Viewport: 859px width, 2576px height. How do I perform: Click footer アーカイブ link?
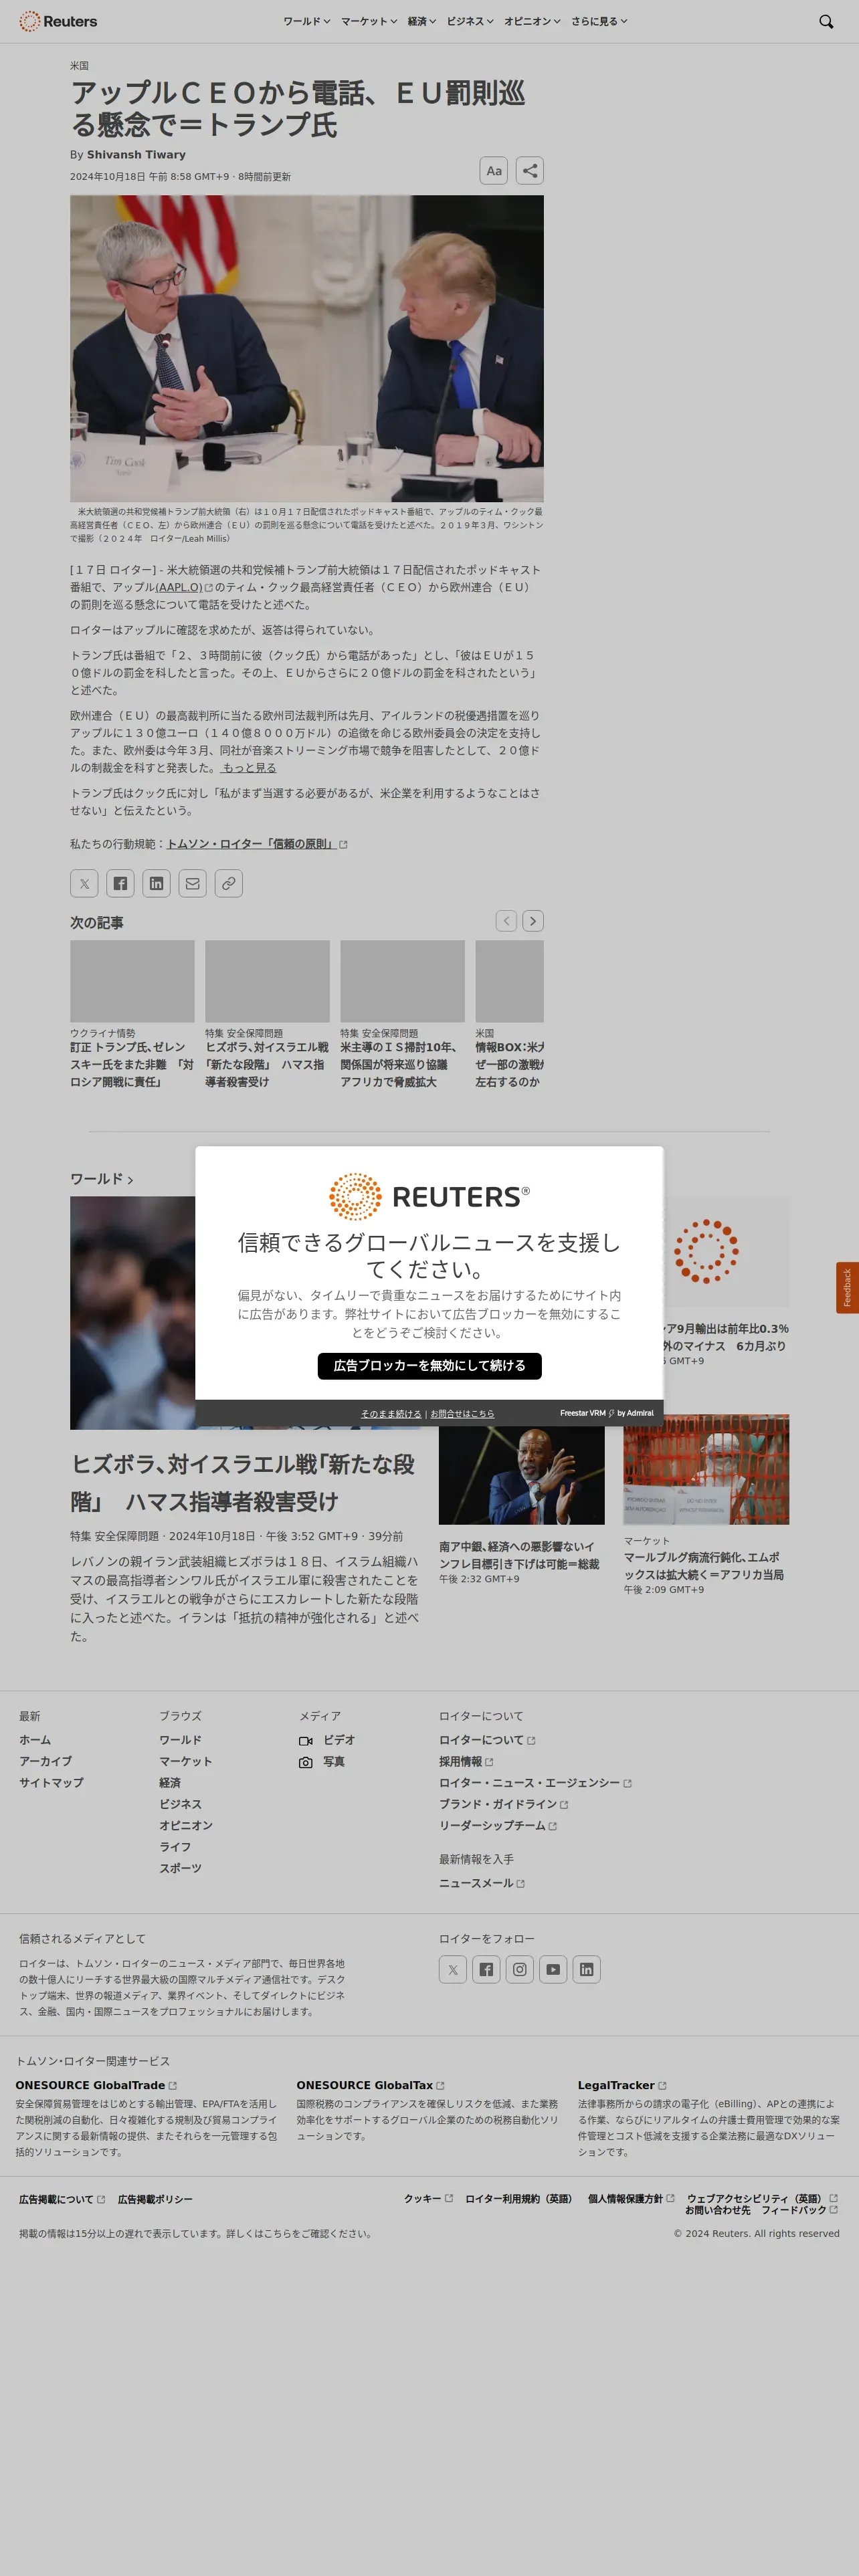45,1761
